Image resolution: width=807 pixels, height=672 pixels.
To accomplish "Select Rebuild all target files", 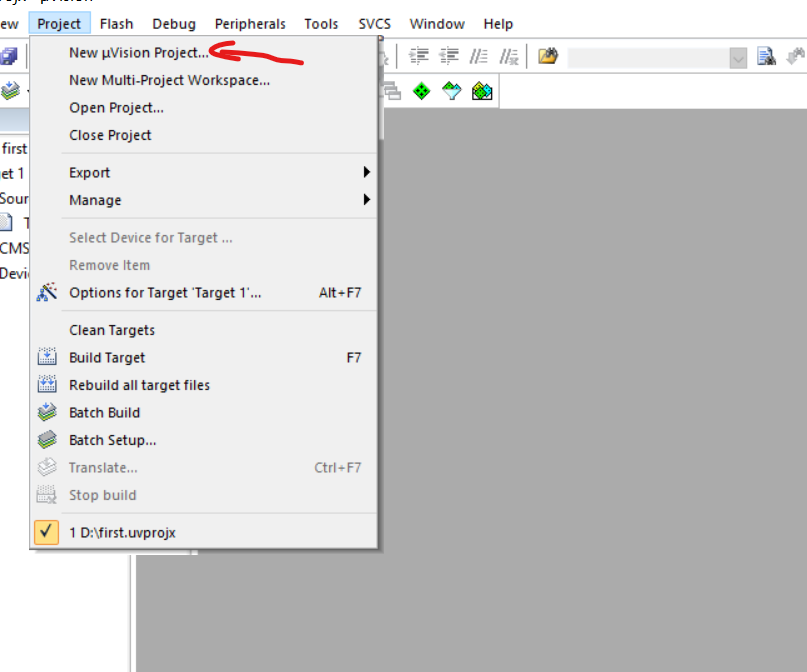I will coord(203,385).
